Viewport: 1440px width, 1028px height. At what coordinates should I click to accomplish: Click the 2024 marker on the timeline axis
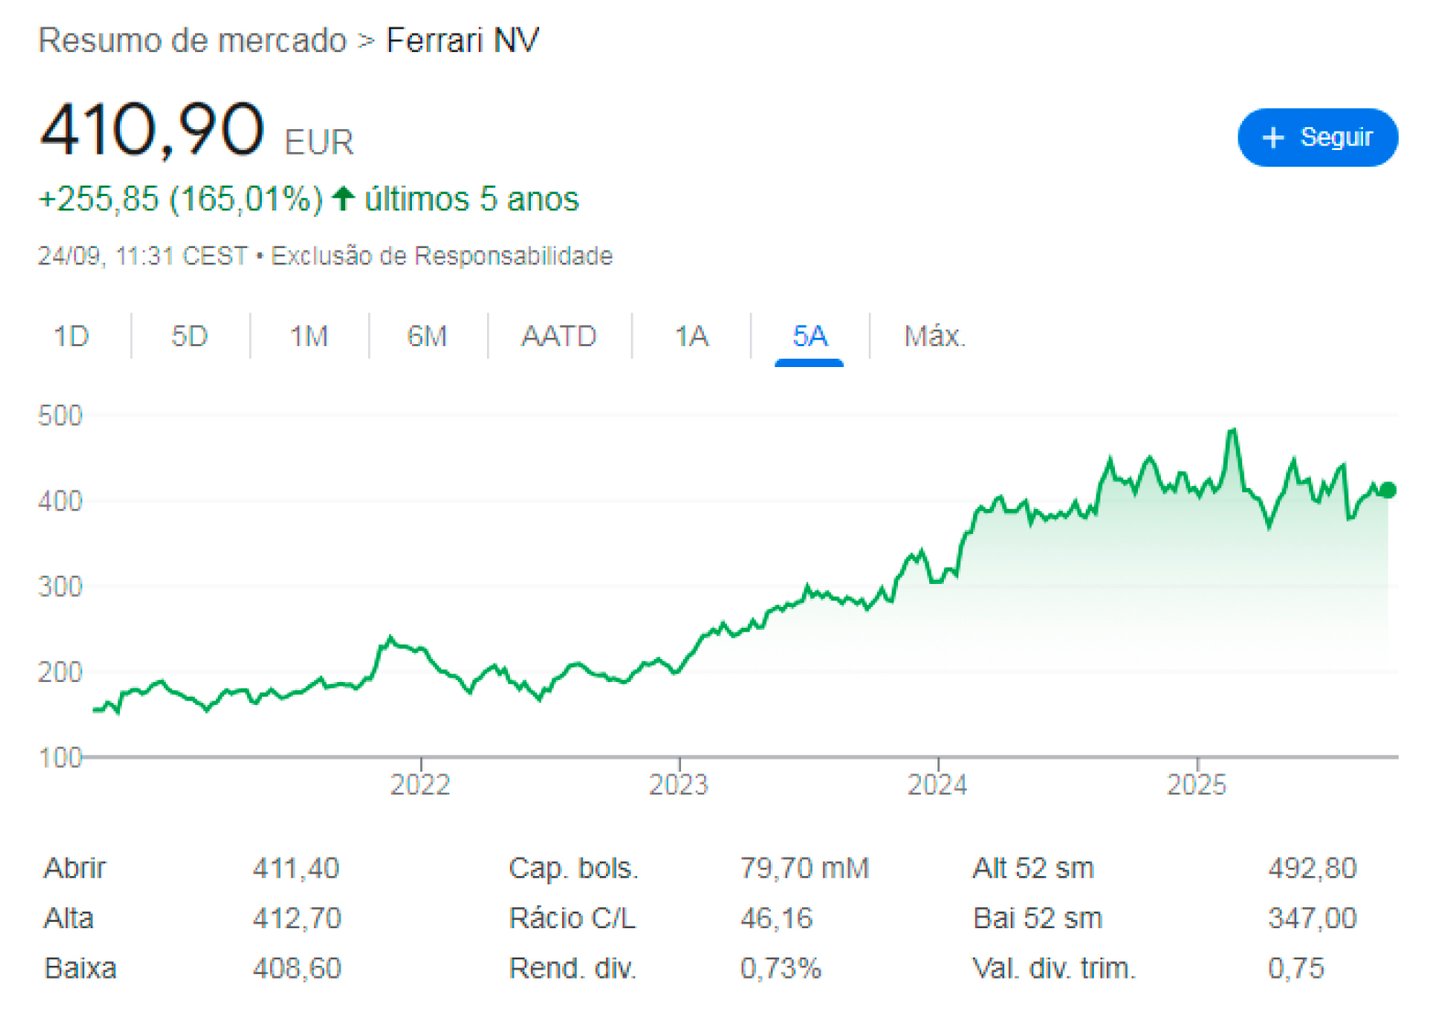pyautogui.click(x=937, y=784)
